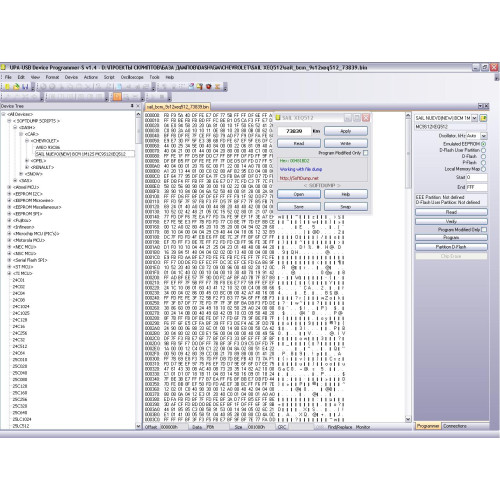Screen dimensions: 500x500
Task: Click Apply button in SAIL XEQ512 dialog
Action: (346, 131)
